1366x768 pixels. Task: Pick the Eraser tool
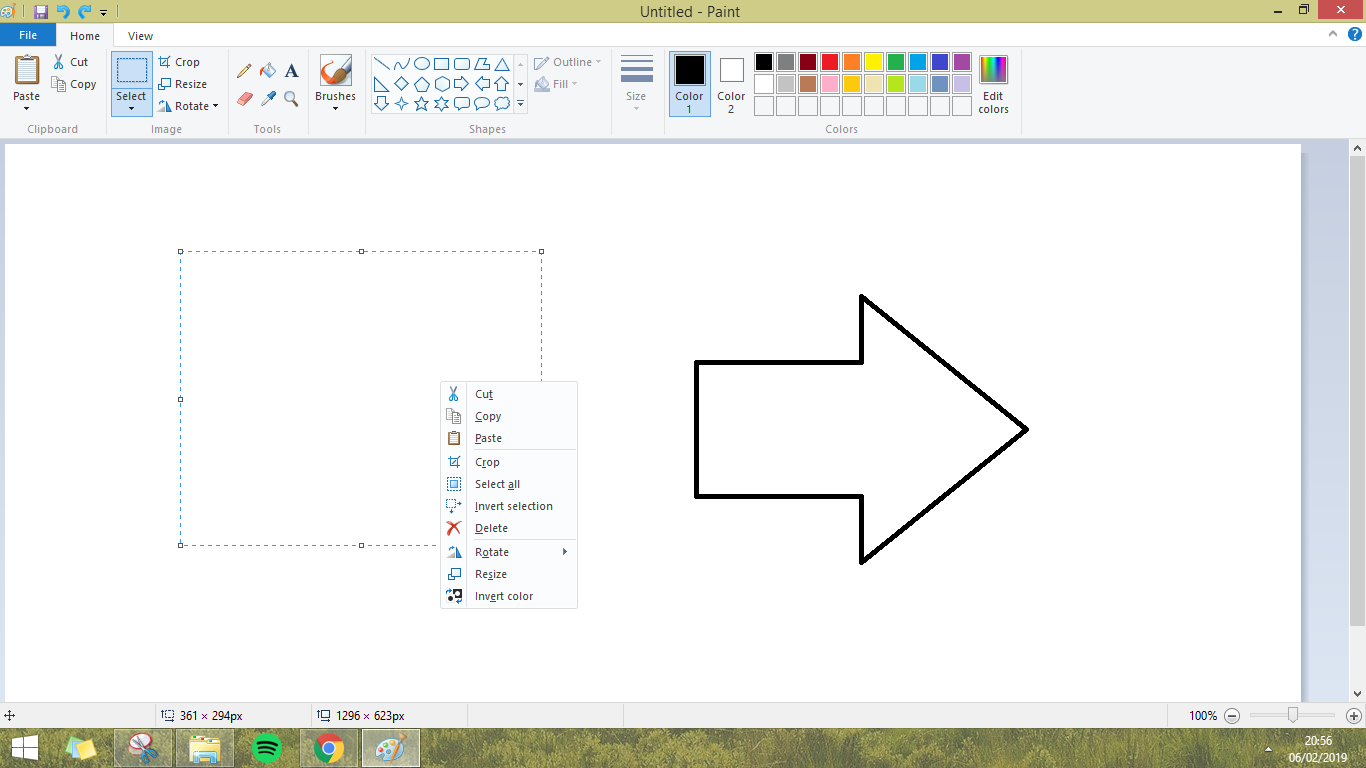(244, 98)
